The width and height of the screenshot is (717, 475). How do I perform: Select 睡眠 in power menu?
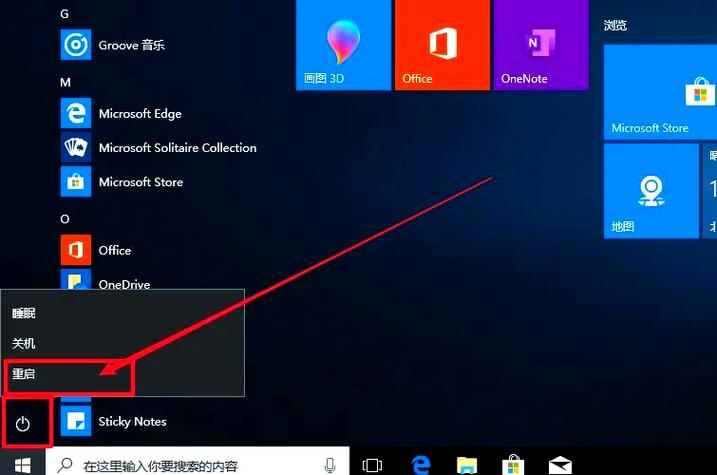[x=123, y=313]
